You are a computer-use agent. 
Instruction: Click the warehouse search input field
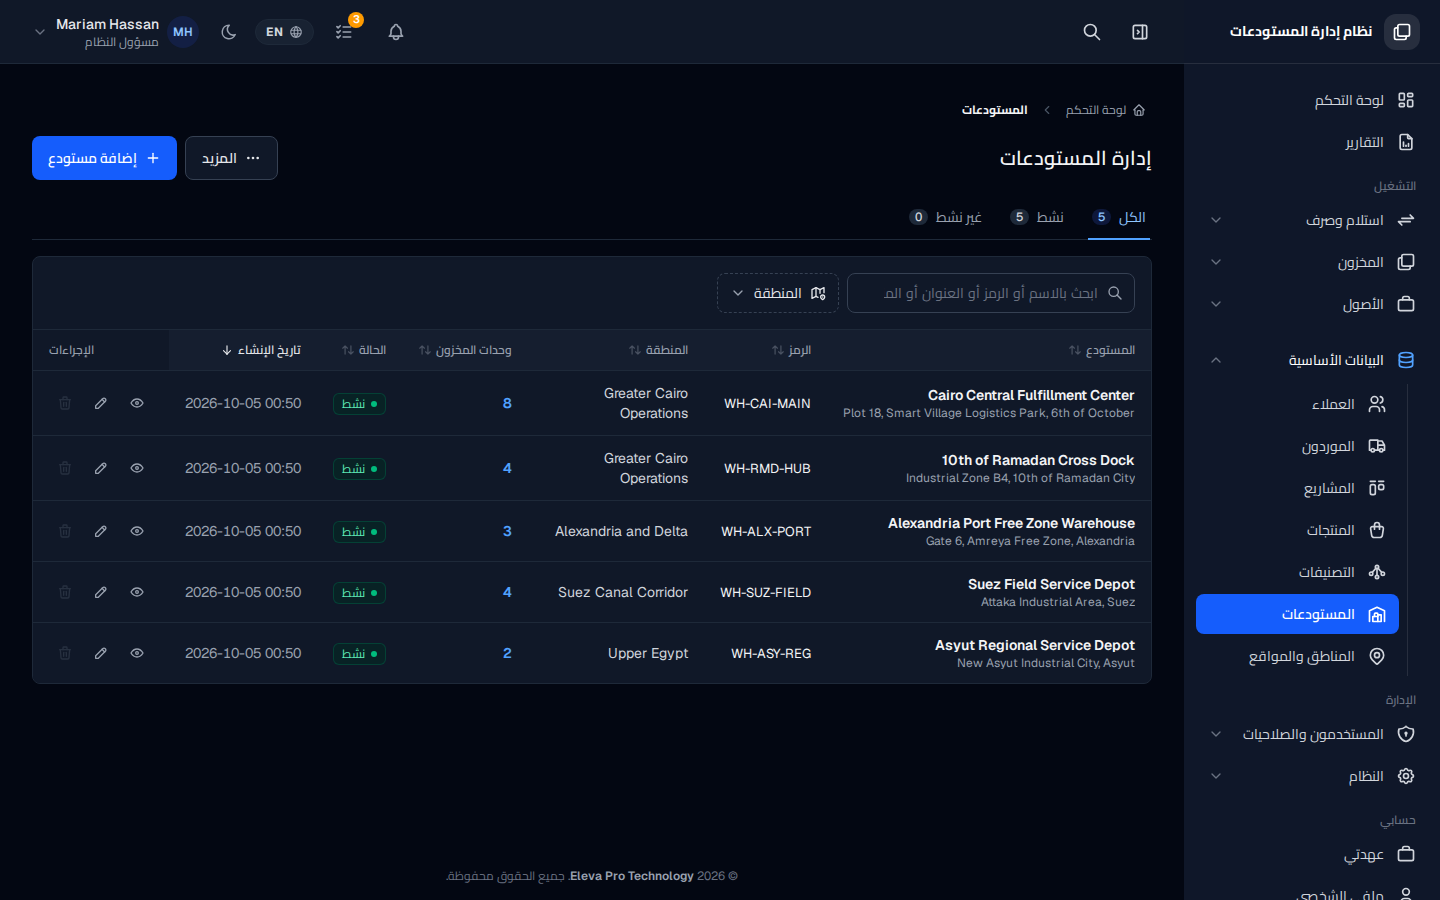[x=991, y=293]
